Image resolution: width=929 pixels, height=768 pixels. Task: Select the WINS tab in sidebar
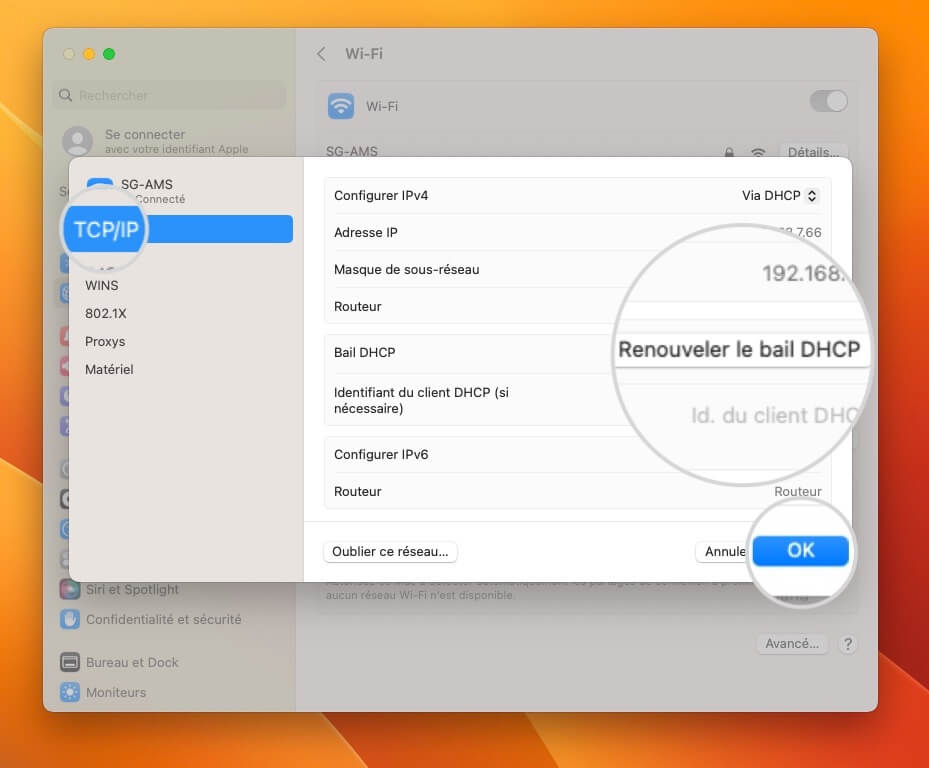102,286
